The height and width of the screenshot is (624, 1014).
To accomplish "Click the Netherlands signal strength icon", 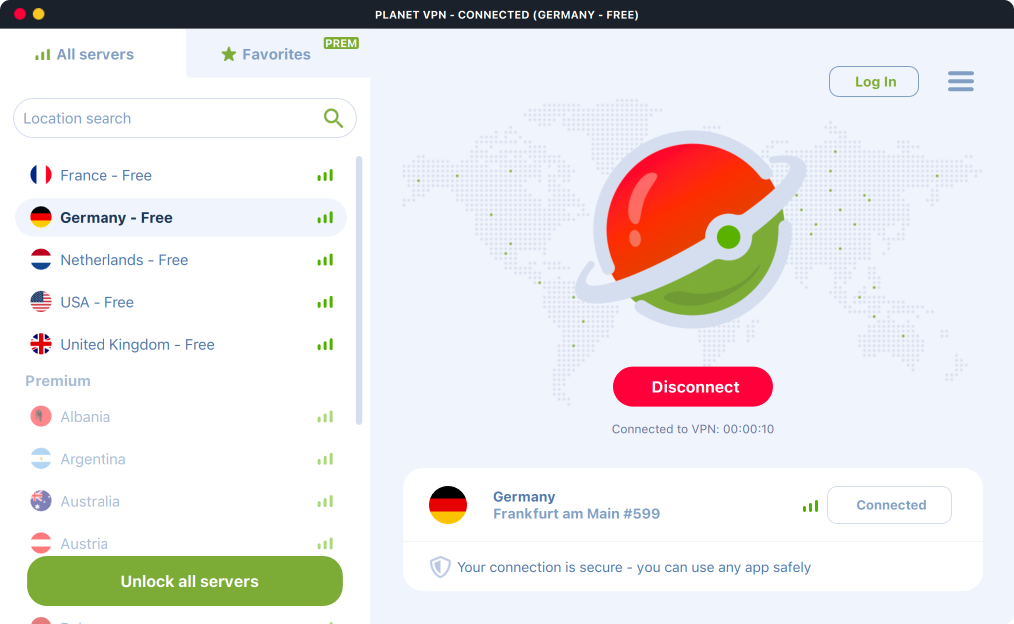I will point(325,260).
